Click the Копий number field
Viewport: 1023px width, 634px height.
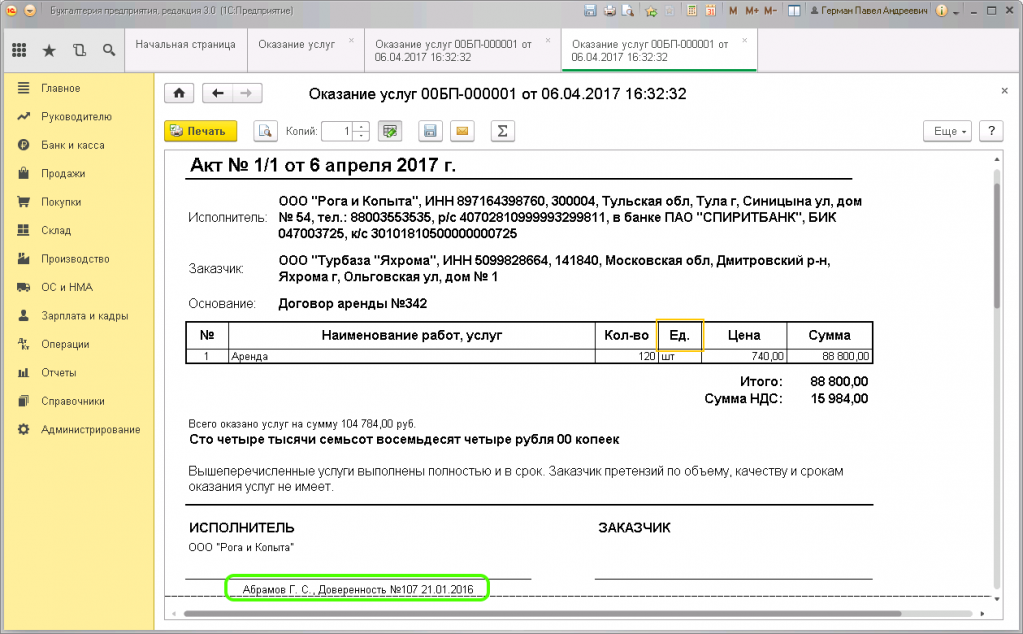[337, 131]
